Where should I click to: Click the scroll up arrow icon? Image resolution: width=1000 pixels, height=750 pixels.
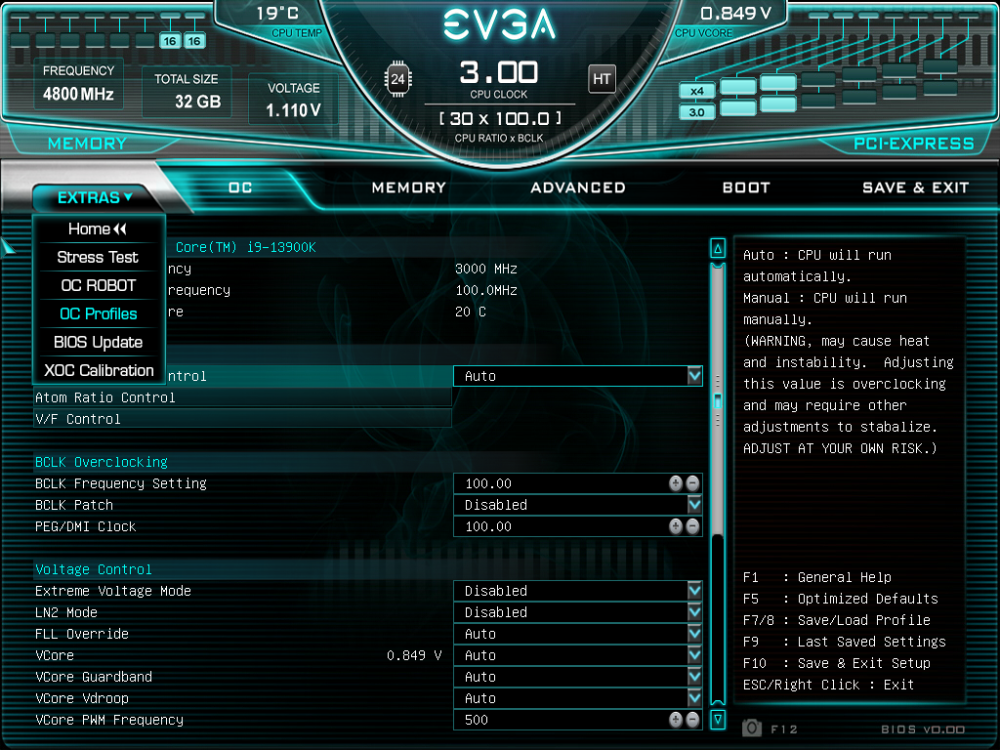[717, 248]
